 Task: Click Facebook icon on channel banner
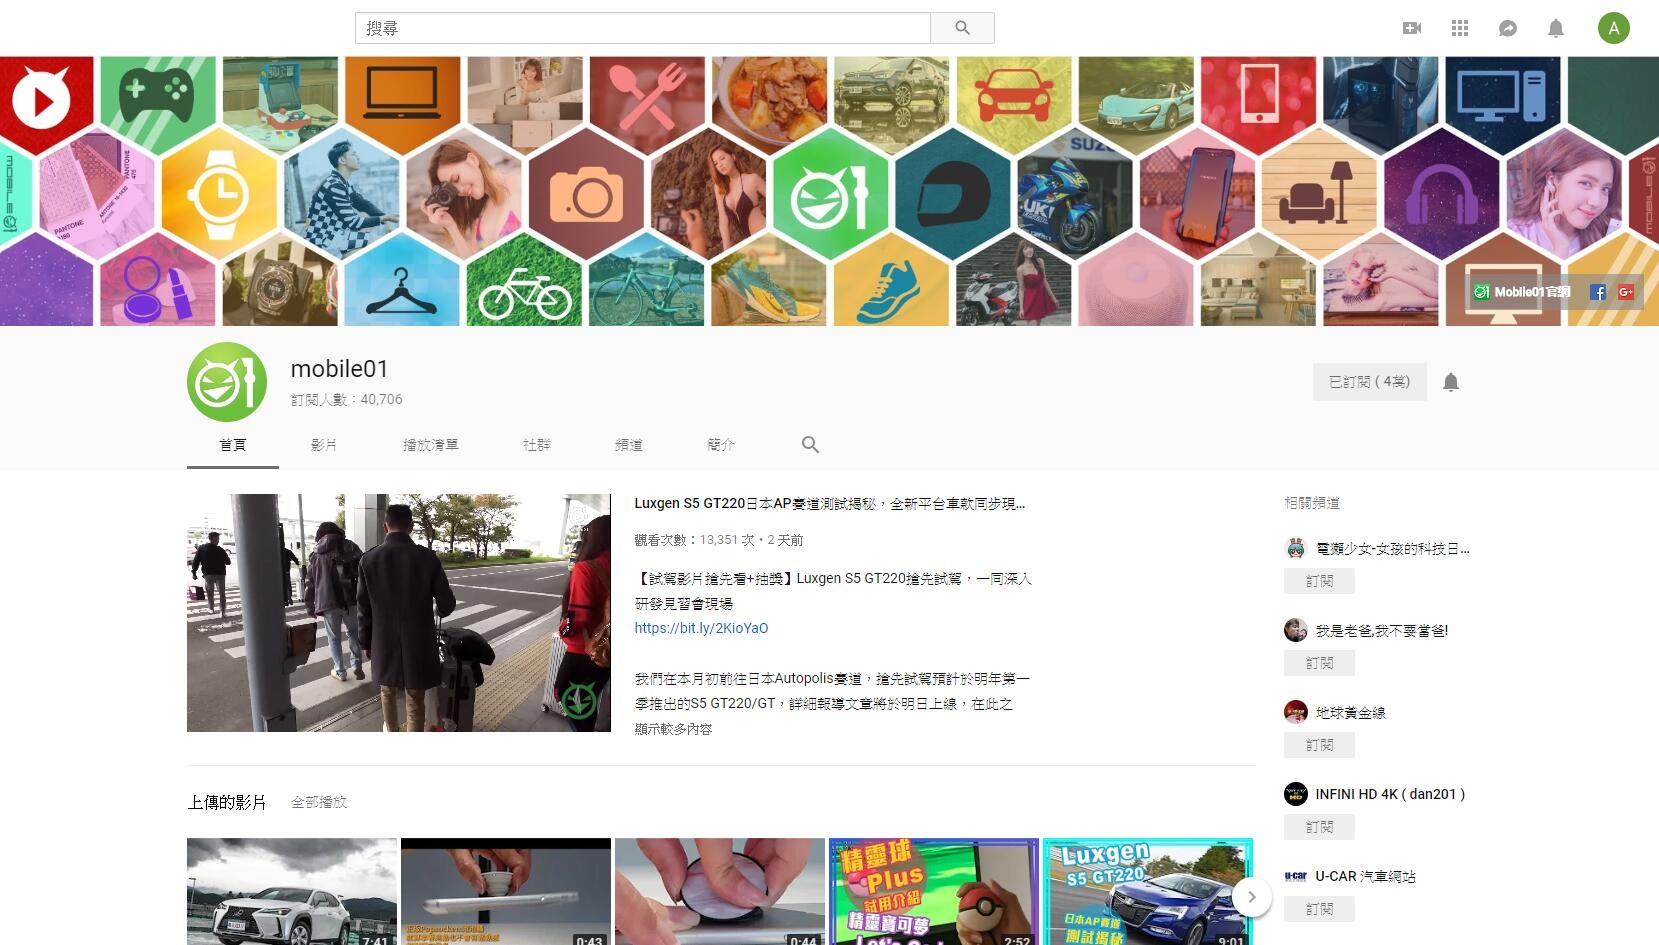[1598, 292]
